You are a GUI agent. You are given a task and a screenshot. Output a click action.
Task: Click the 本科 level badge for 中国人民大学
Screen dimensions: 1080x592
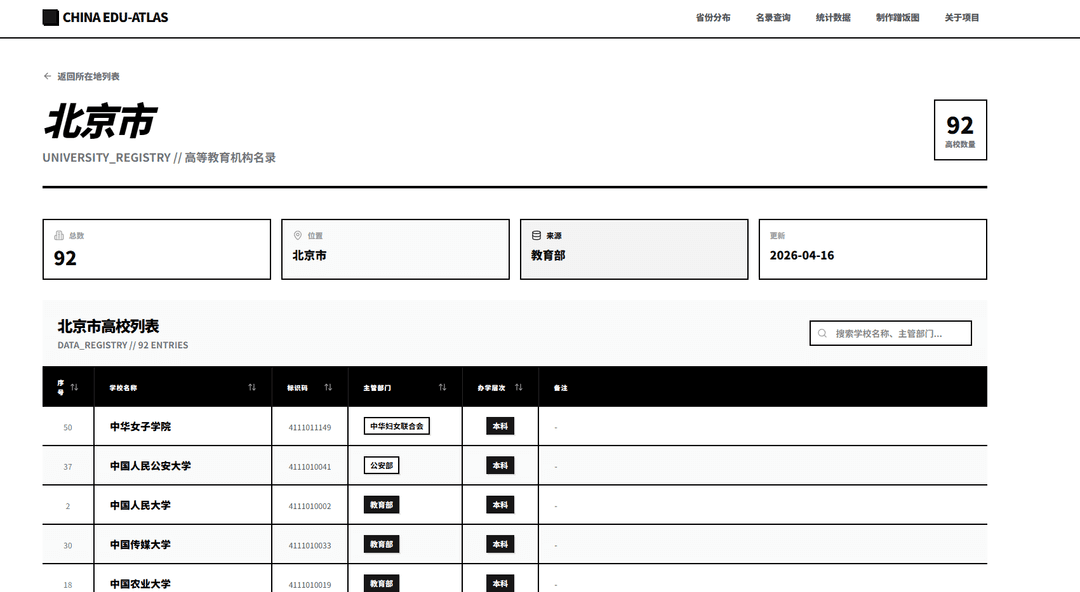click(x=500, y=504)
